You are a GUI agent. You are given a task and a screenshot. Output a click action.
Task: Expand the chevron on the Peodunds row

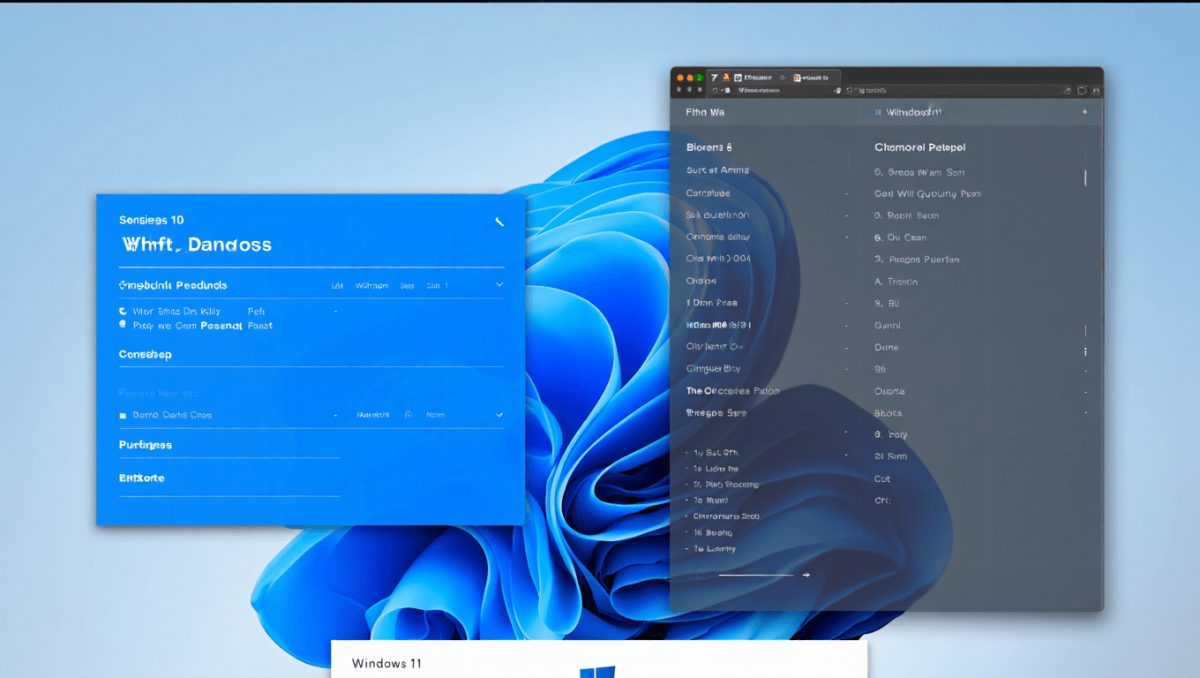499,285
